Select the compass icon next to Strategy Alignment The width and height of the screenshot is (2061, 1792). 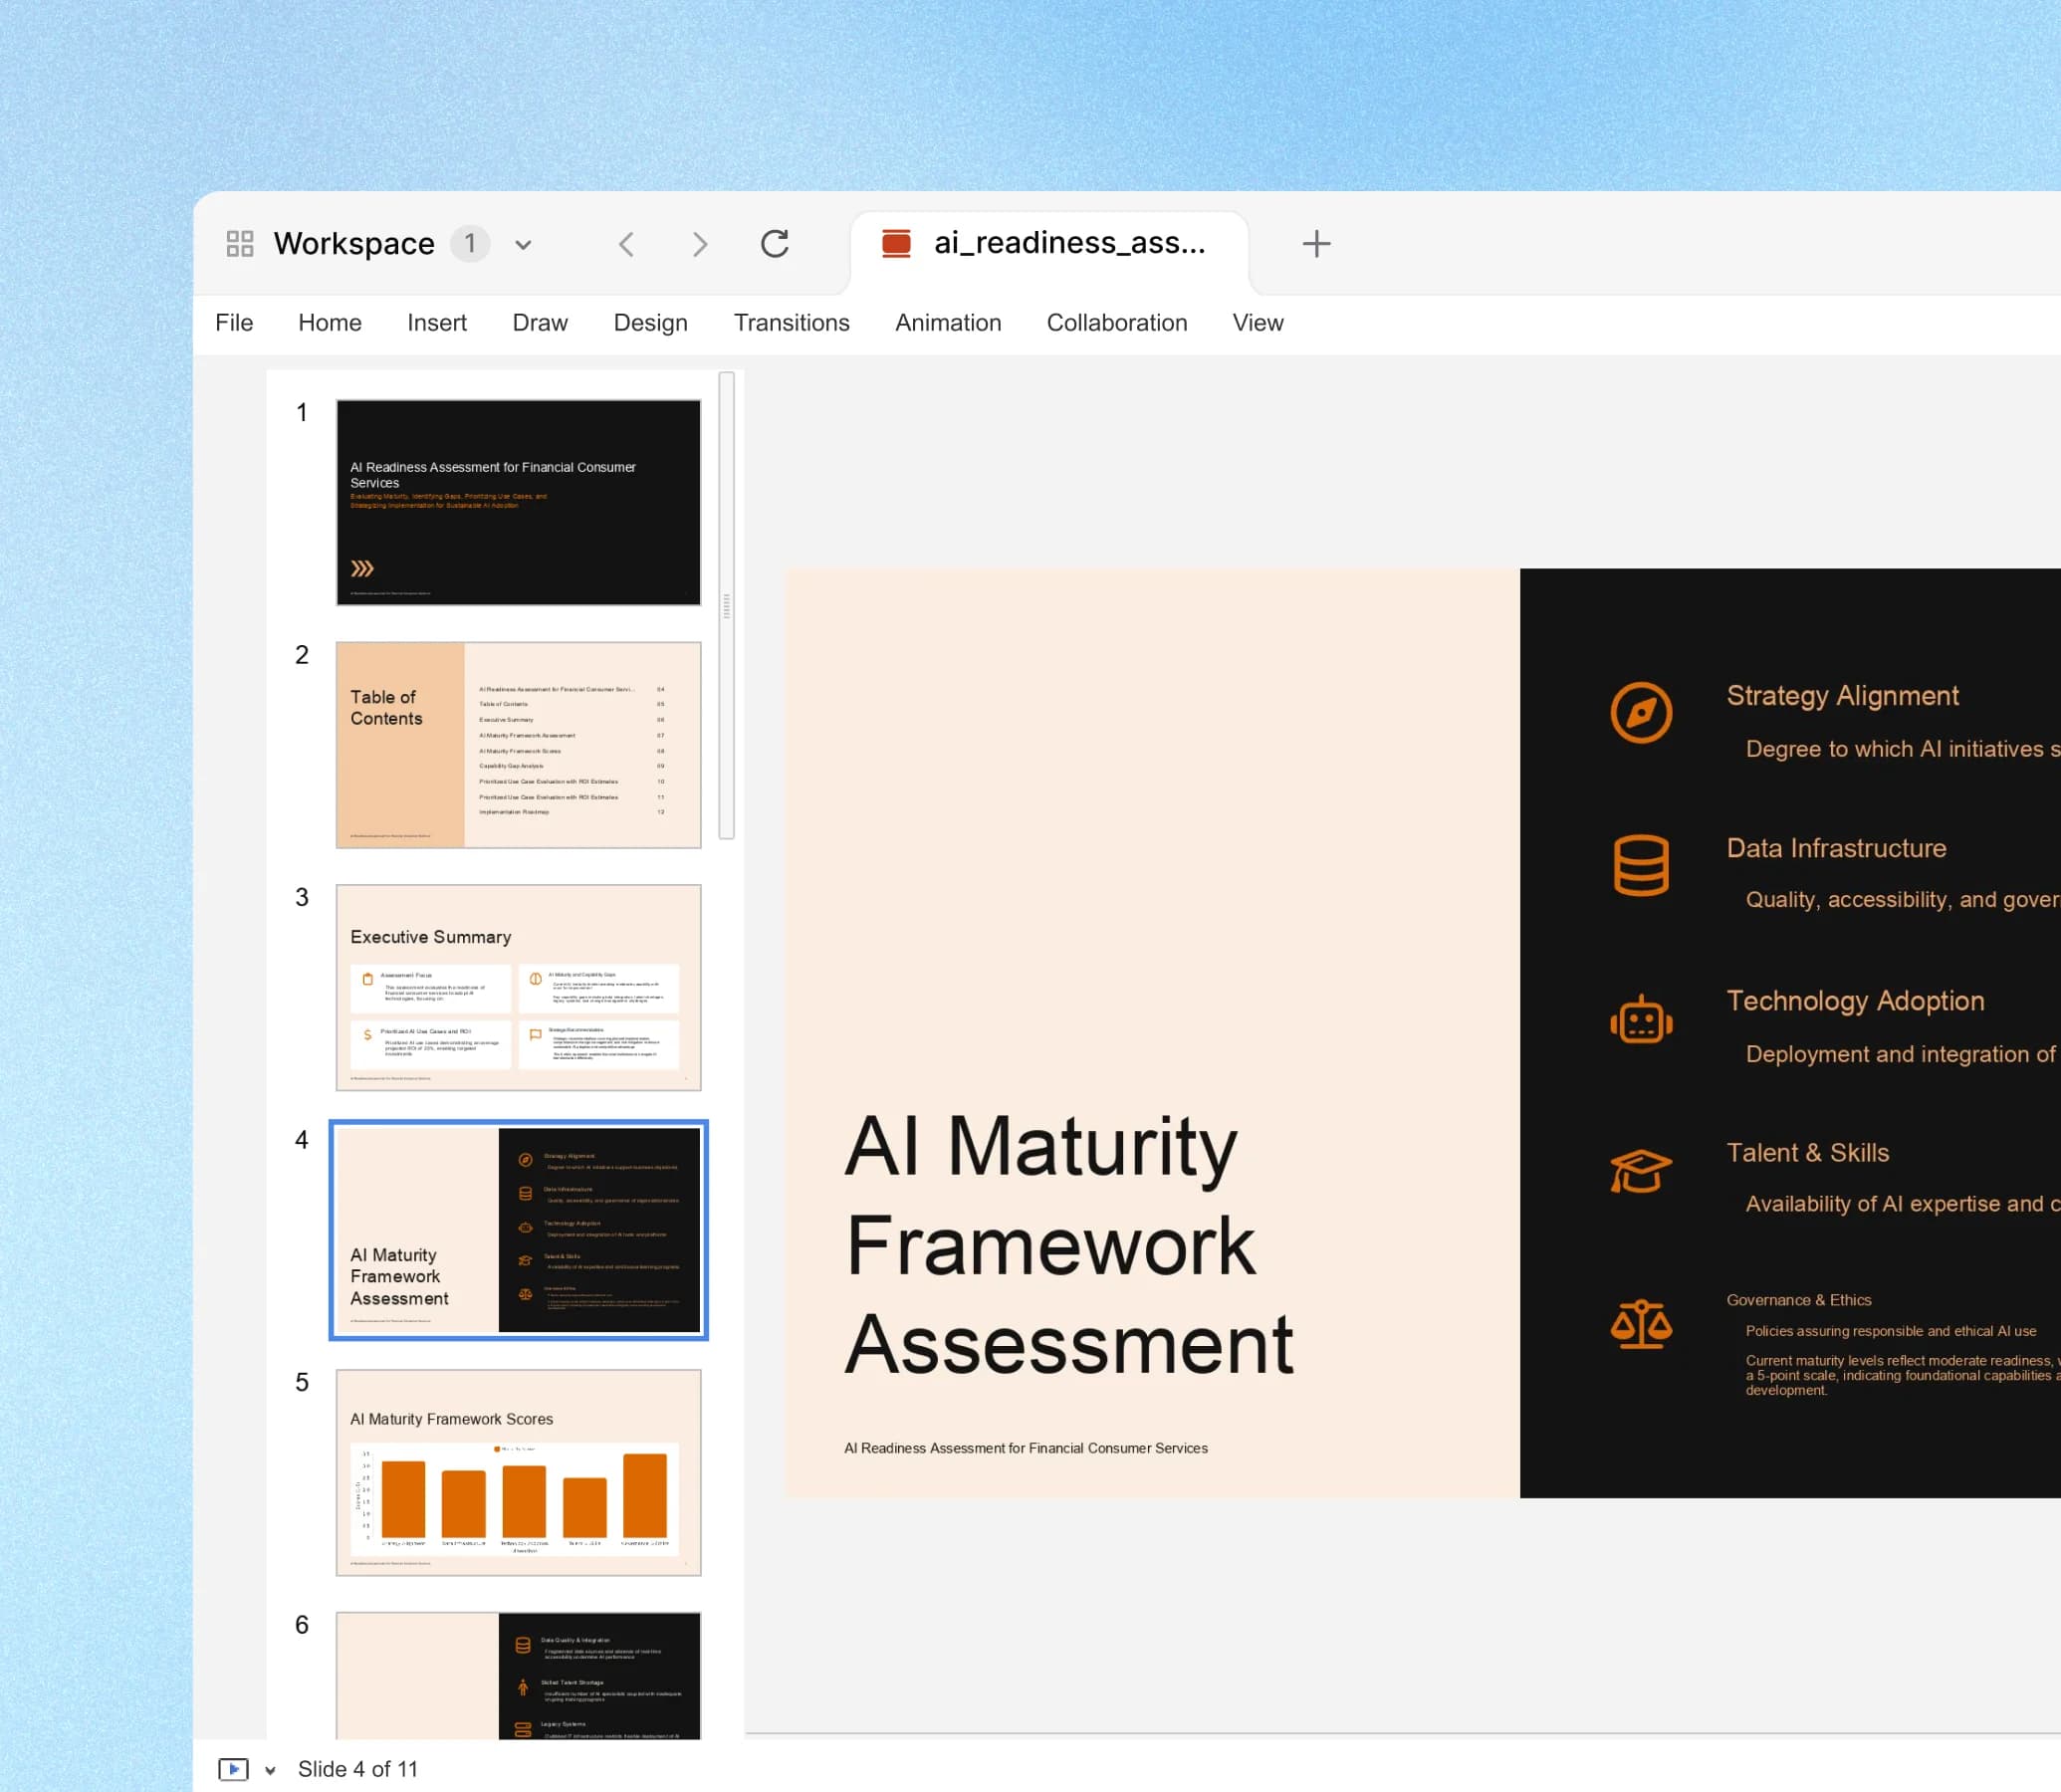point(1643,713)
